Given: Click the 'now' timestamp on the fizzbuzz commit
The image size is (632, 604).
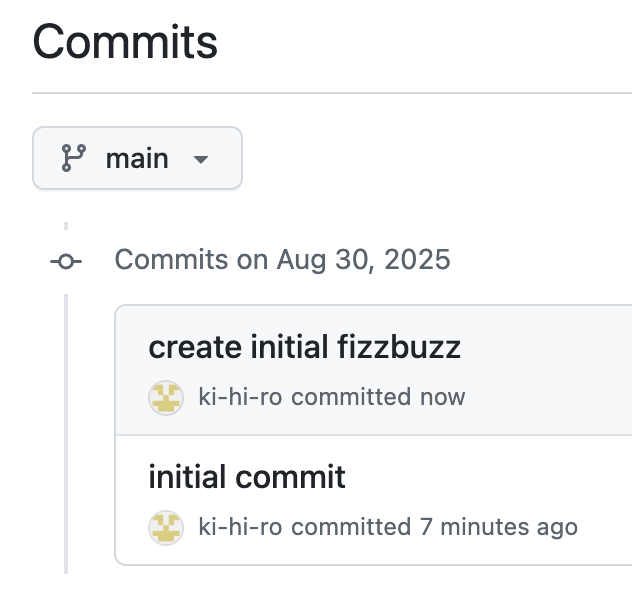Looking at the screenshot, I should pyautogui.click(x=443, y=397).
